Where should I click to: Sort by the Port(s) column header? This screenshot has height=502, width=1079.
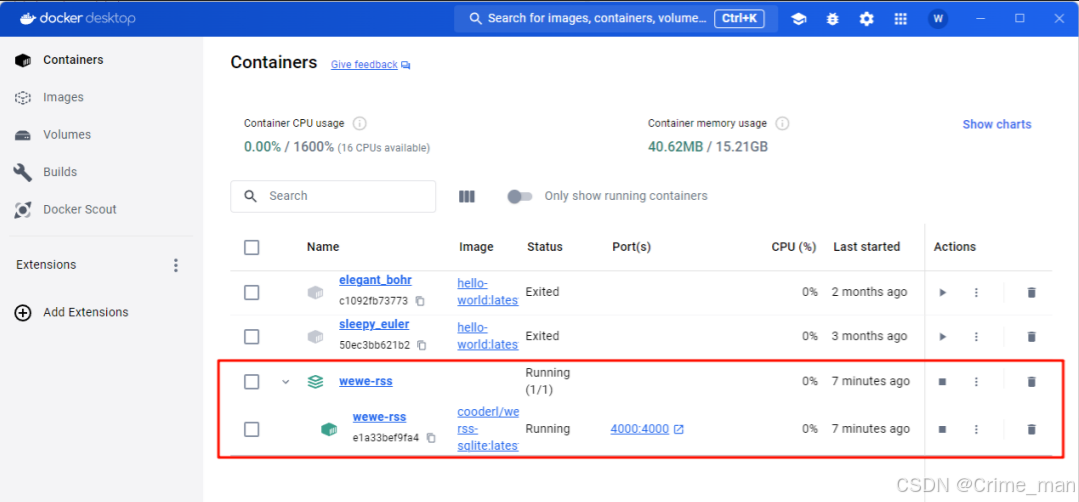(x=631, y=247)
